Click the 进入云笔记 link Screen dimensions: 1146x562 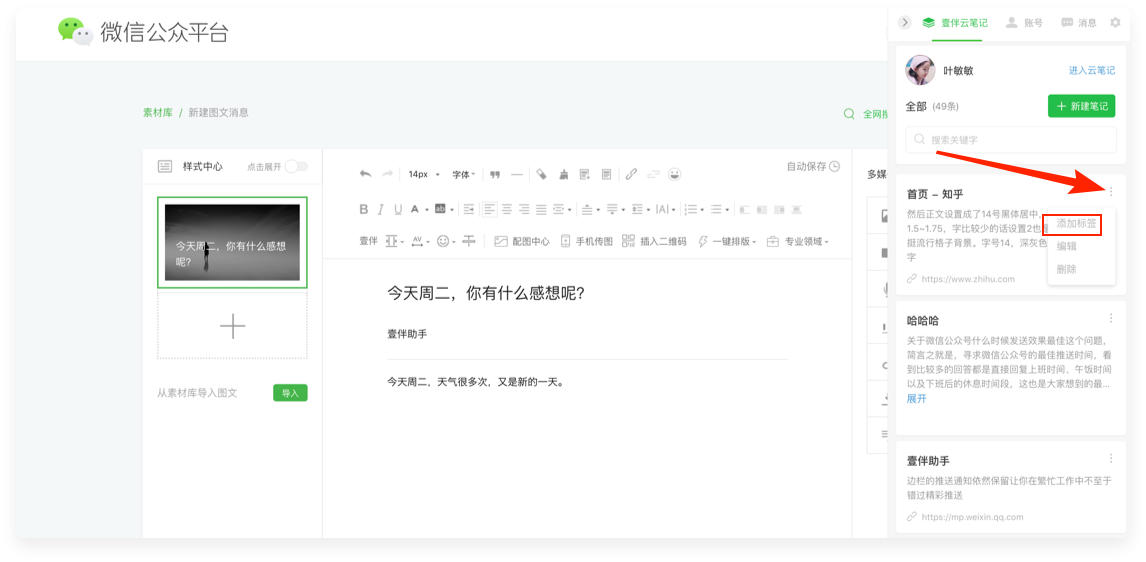click(x=1092, y=70)
